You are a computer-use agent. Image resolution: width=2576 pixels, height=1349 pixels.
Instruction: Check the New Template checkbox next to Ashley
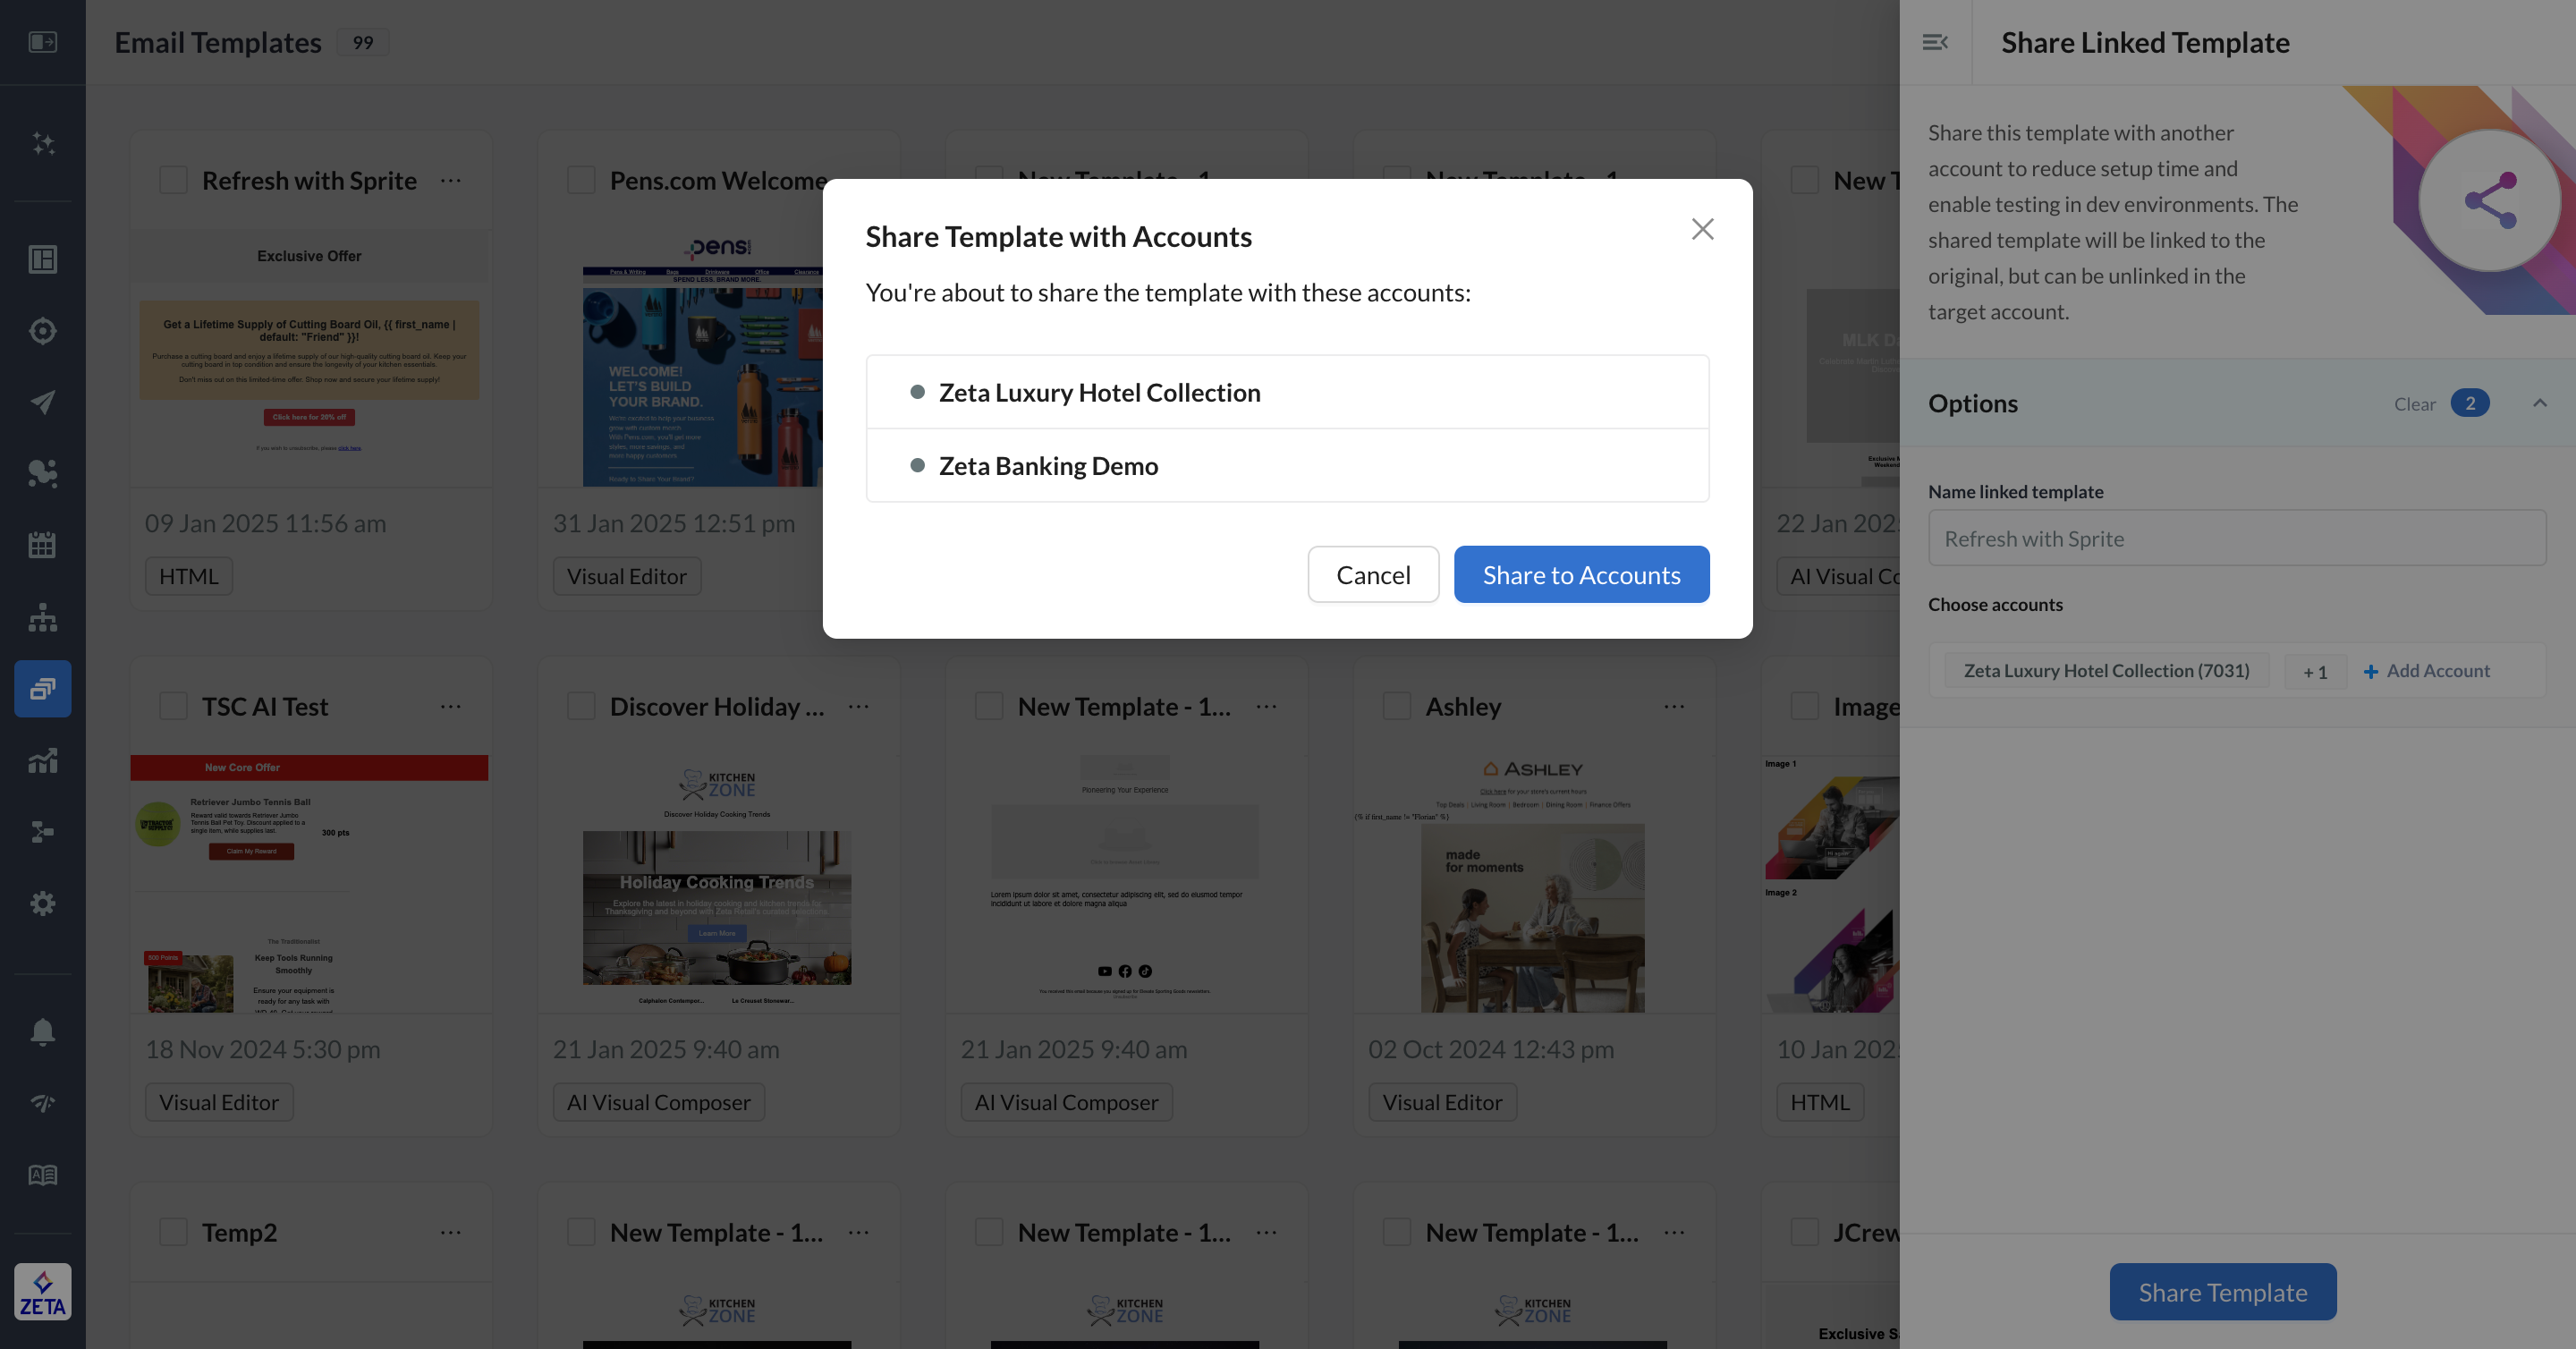tap(988, 706)
